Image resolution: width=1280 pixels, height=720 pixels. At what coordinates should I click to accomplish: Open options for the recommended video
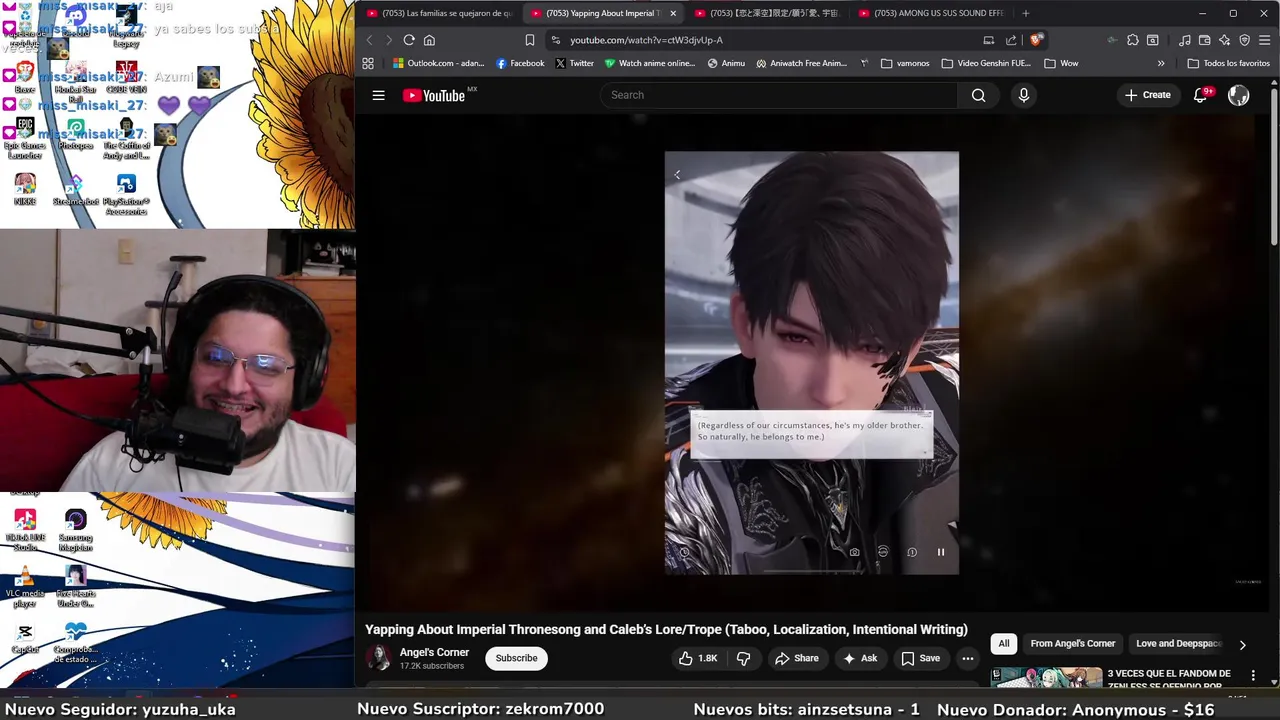pos(1253,676)
